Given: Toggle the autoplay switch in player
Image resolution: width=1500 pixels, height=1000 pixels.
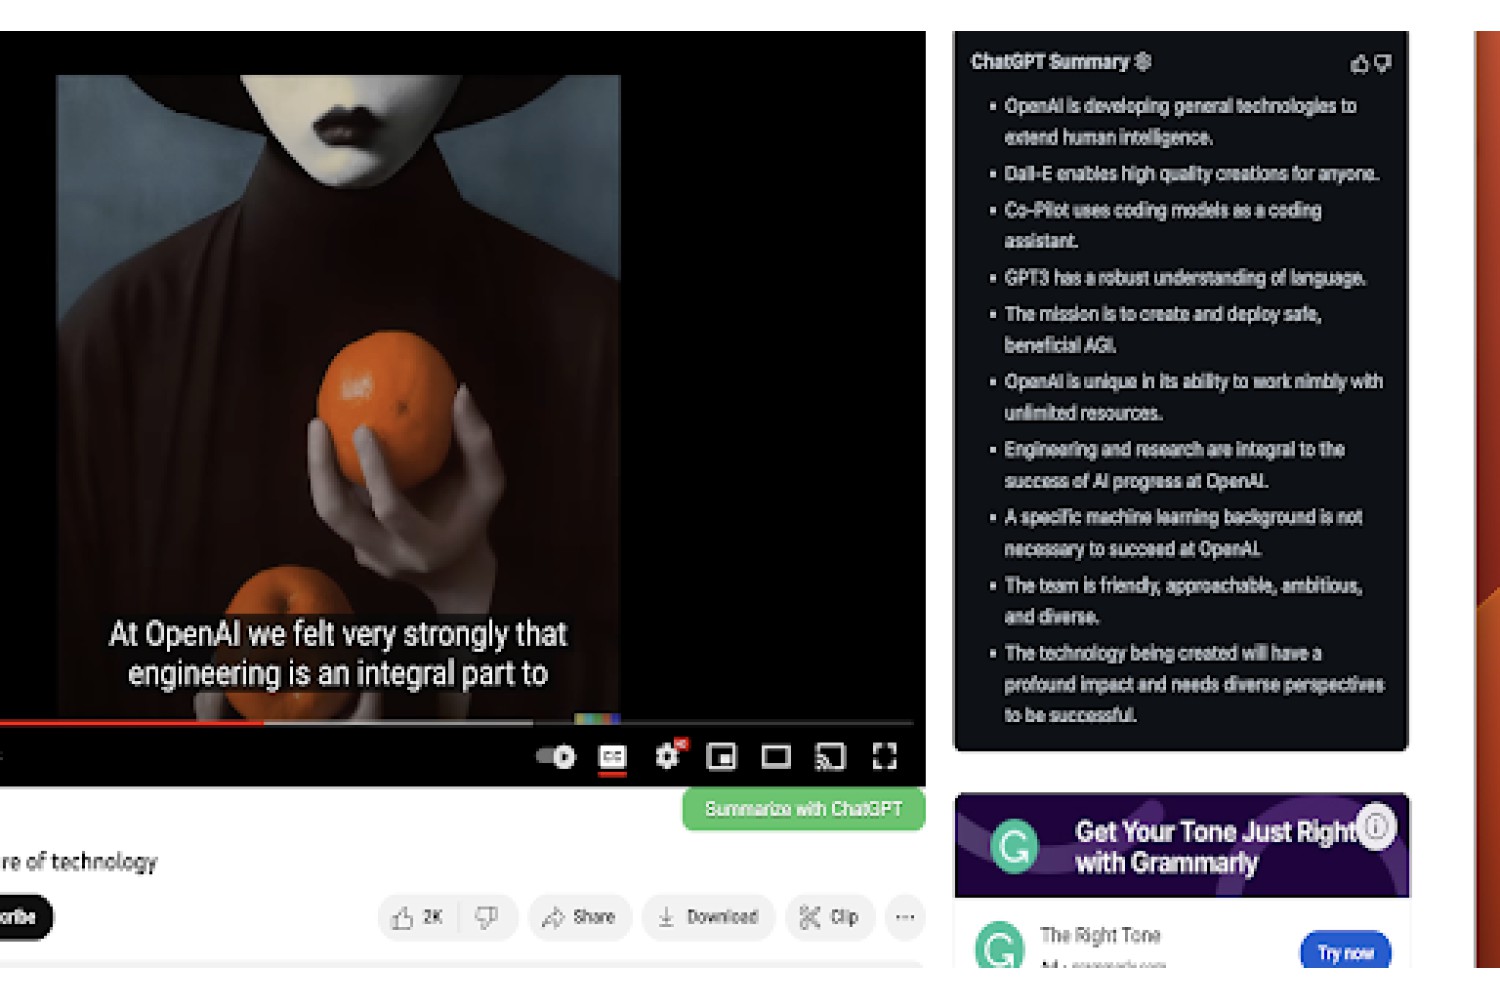Looking at the screenshot, I should (x=556, y=757).
